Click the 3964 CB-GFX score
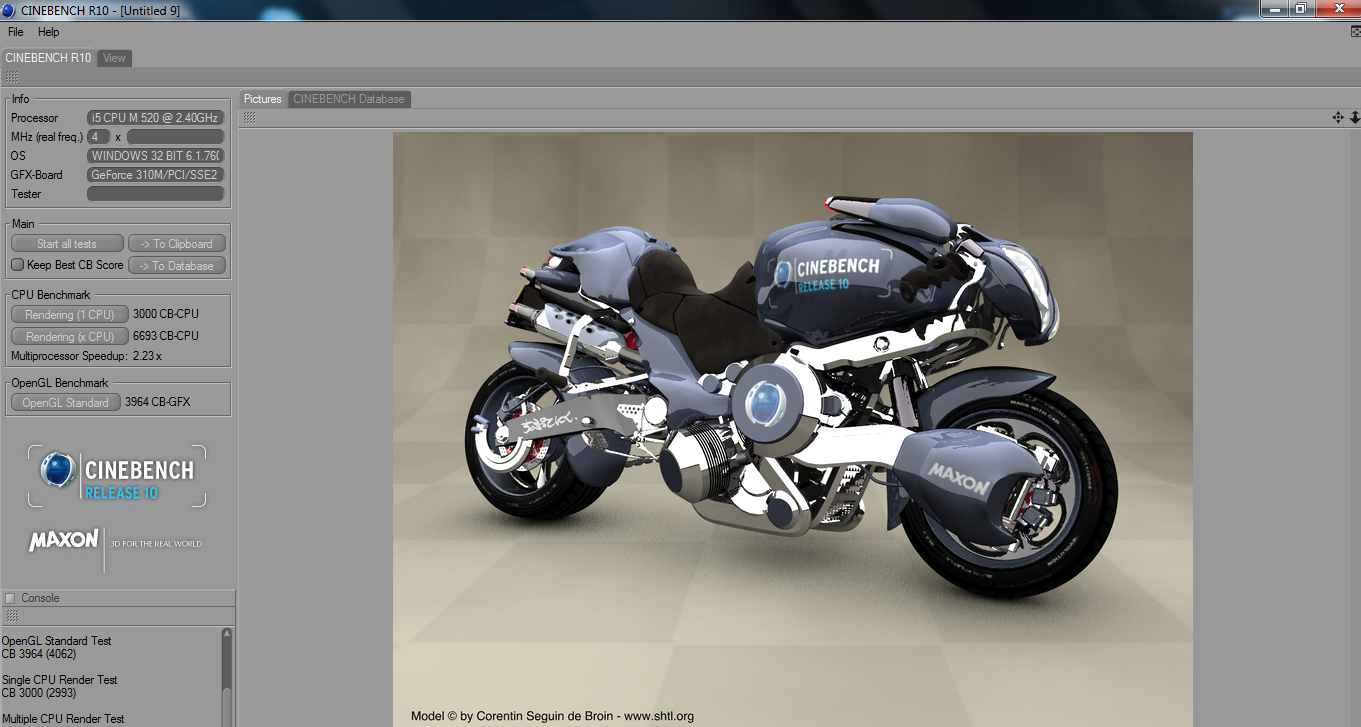1361x727 pixels. pyautogui.click(x=158, y=402)
